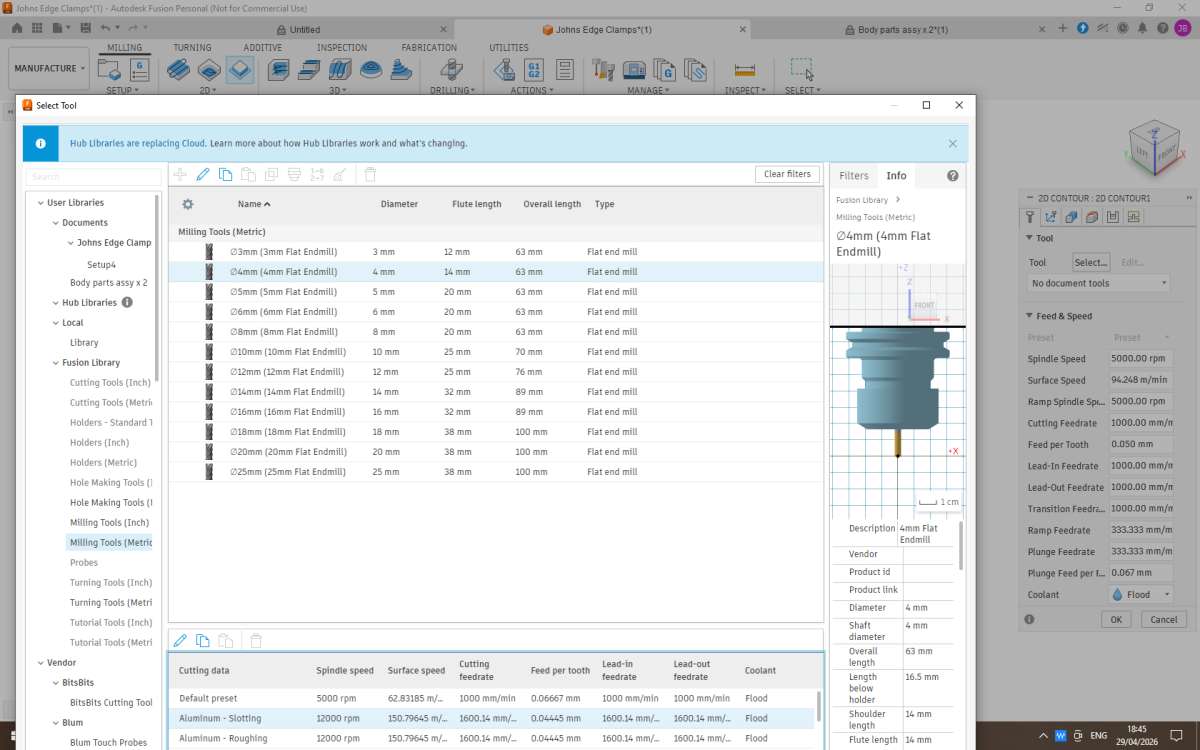Click the library Search field
The image size is (1200, 750).
[x=93, y=176]
